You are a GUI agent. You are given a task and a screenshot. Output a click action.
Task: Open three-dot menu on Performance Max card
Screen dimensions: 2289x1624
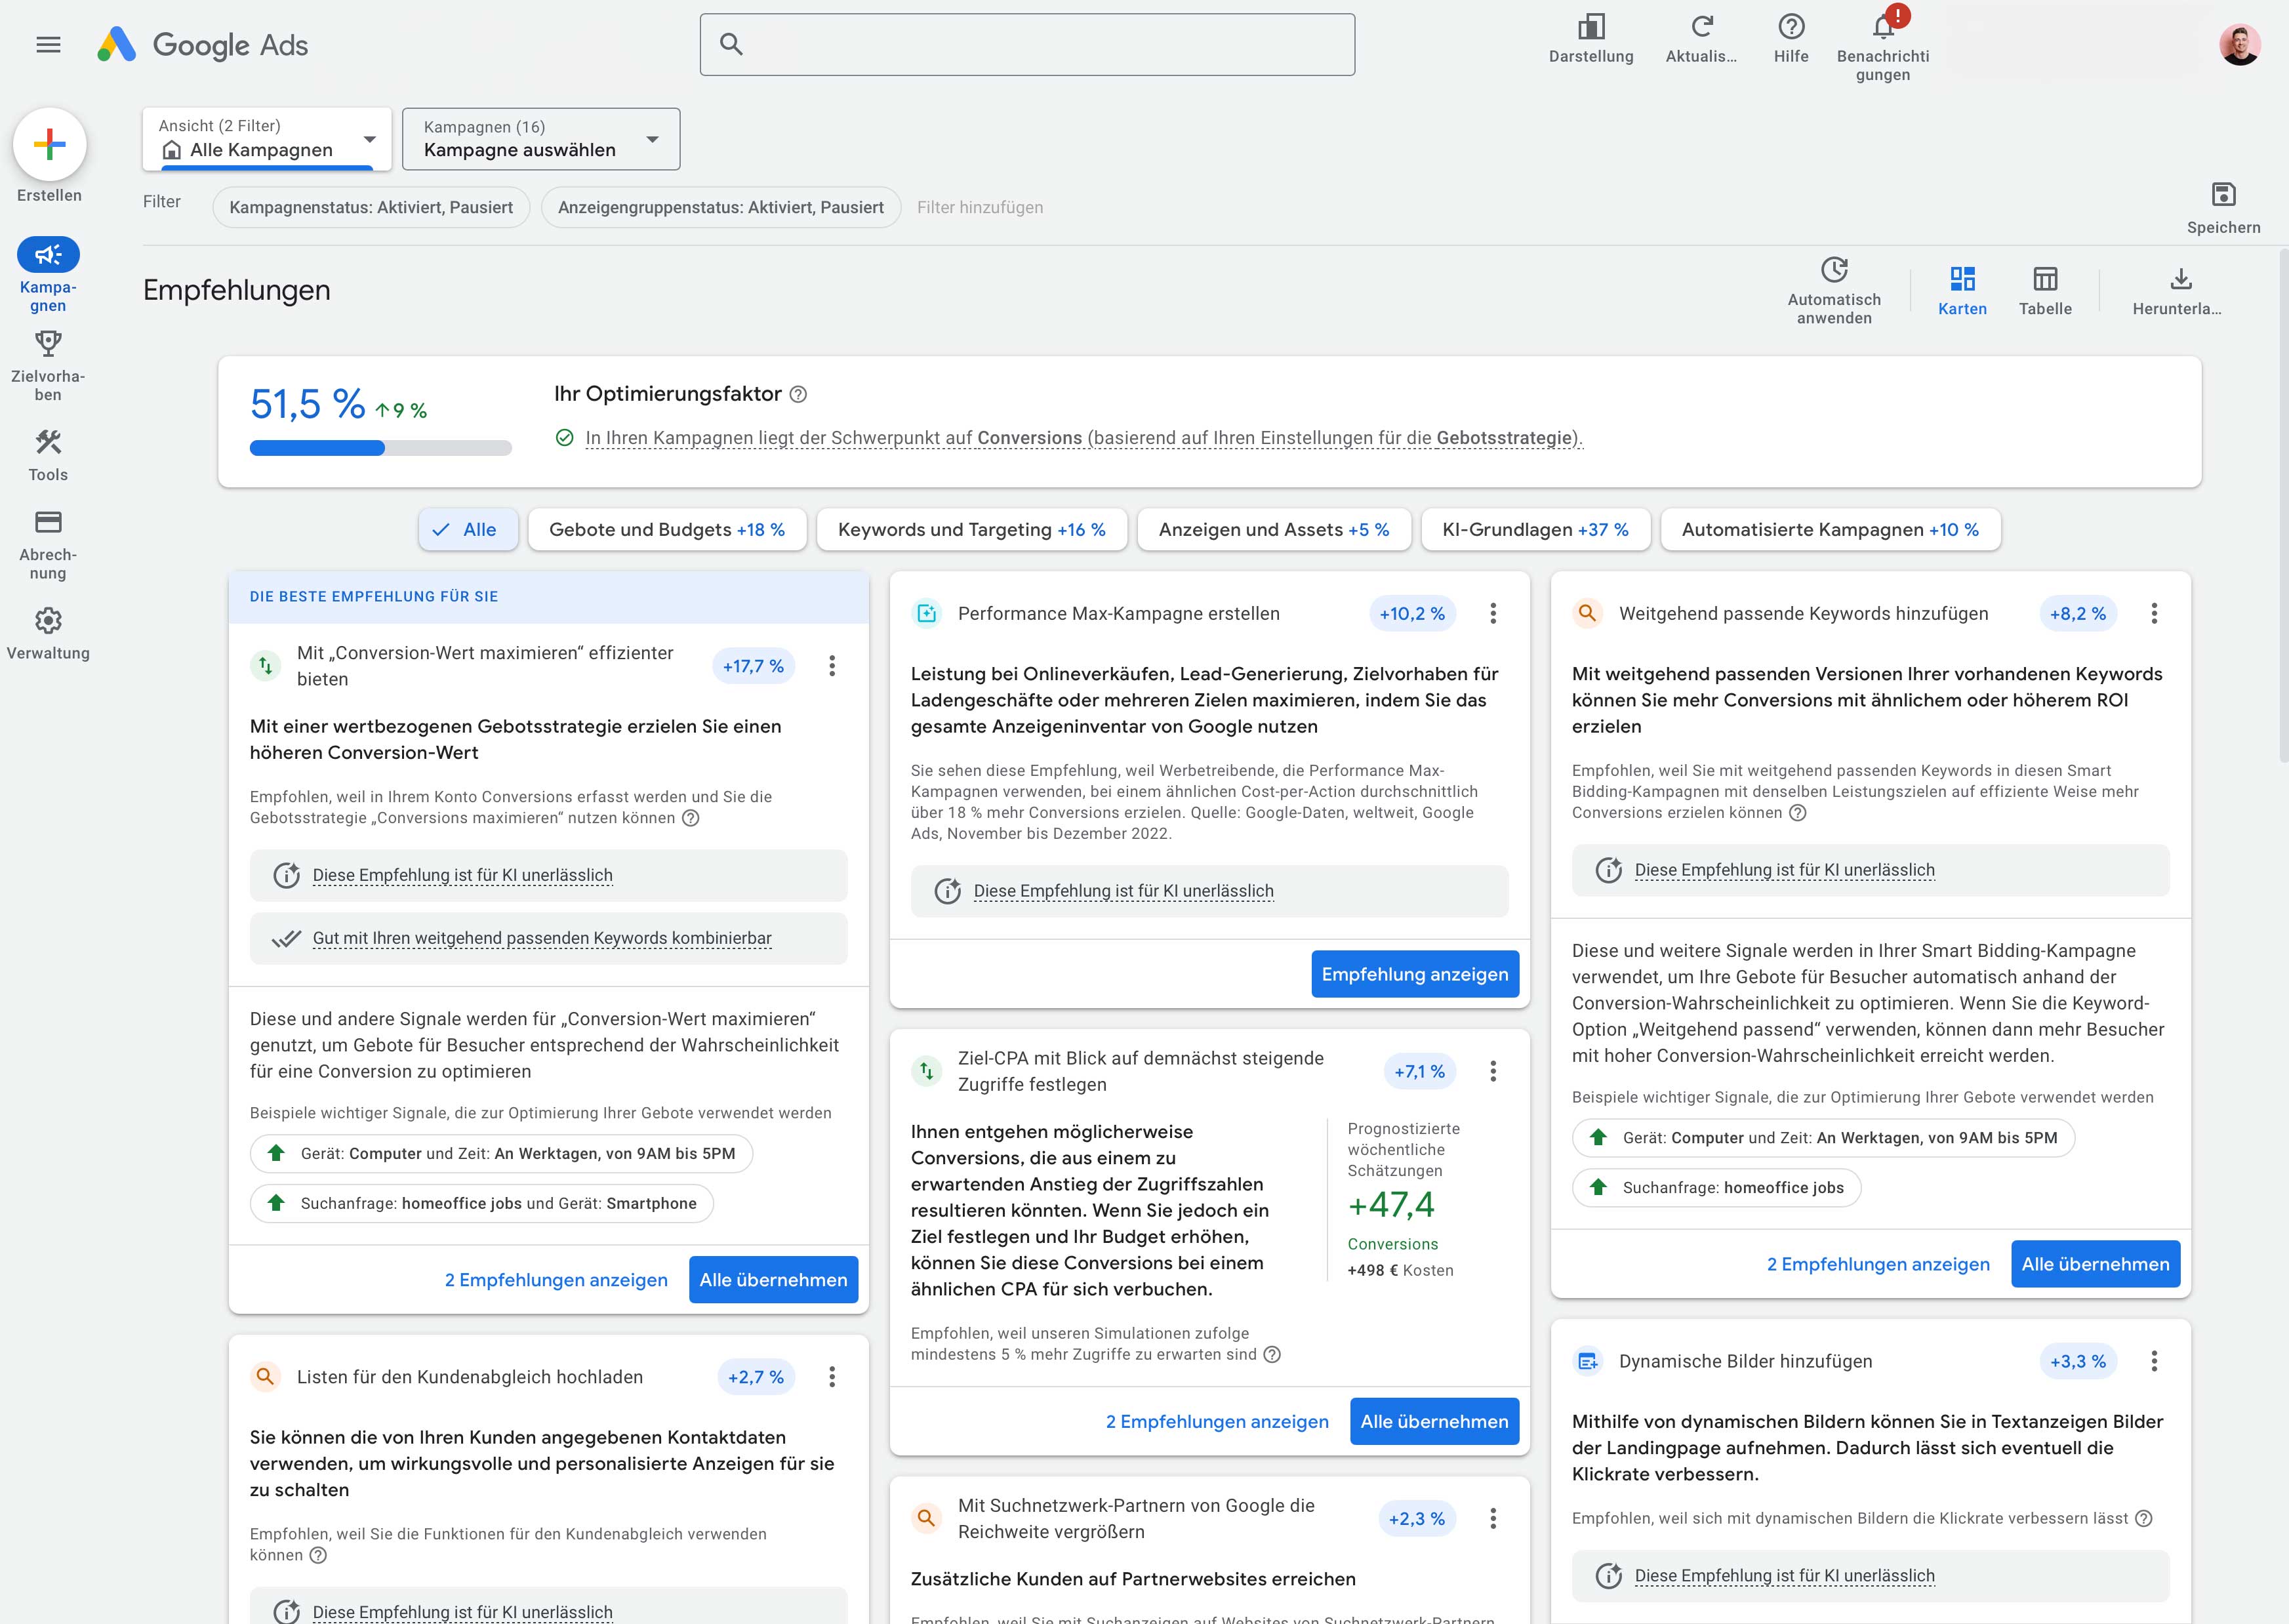[1493, 614]
